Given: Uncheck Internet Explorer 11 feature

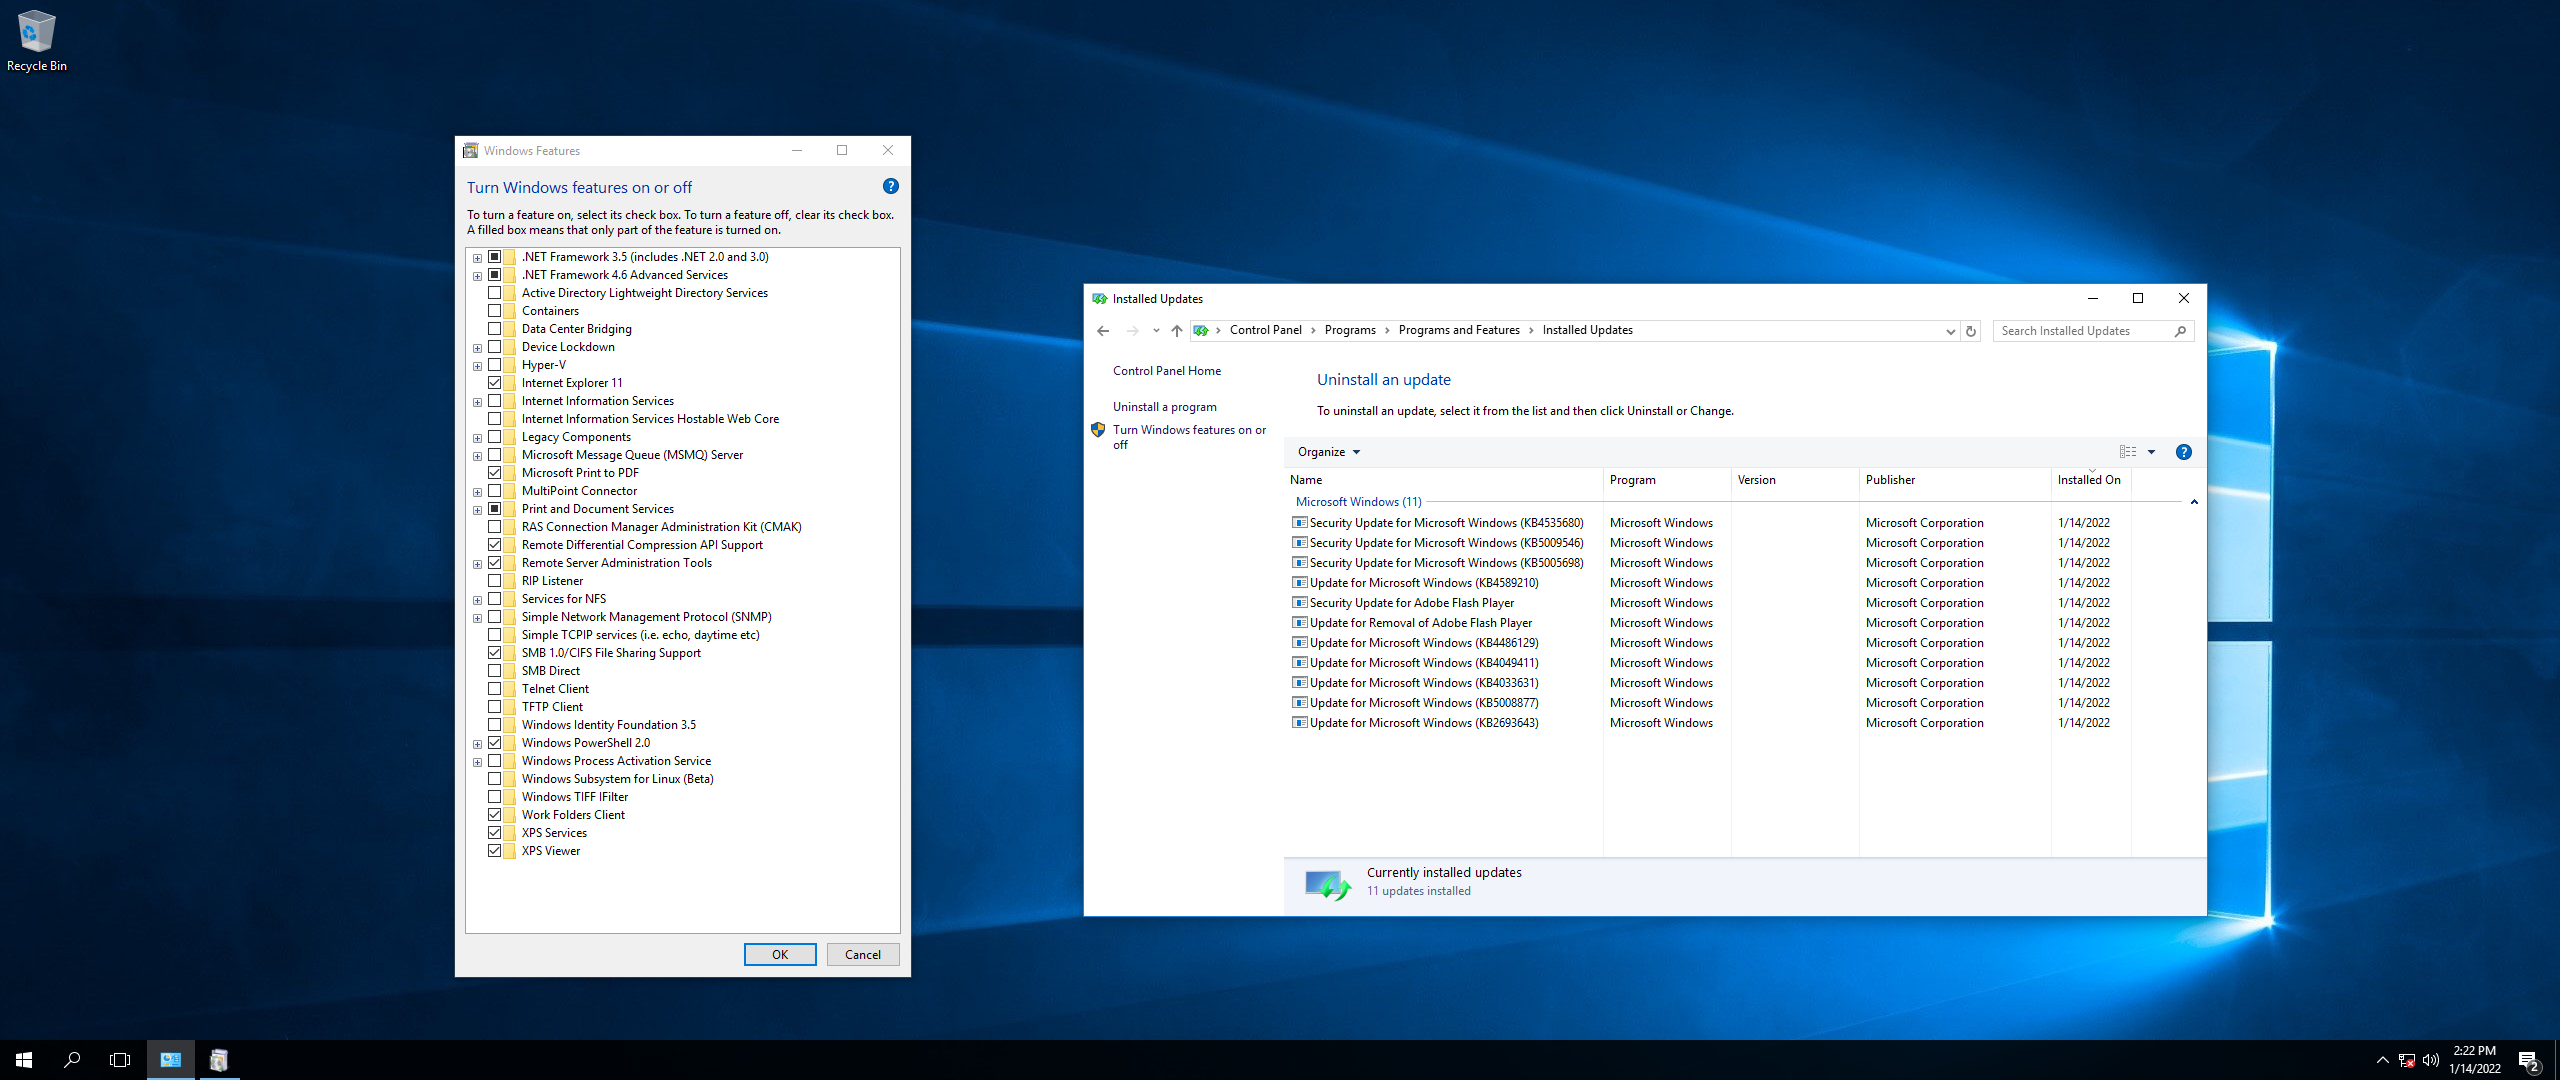Looking at the screenshot, I should [x=494, y=383].
